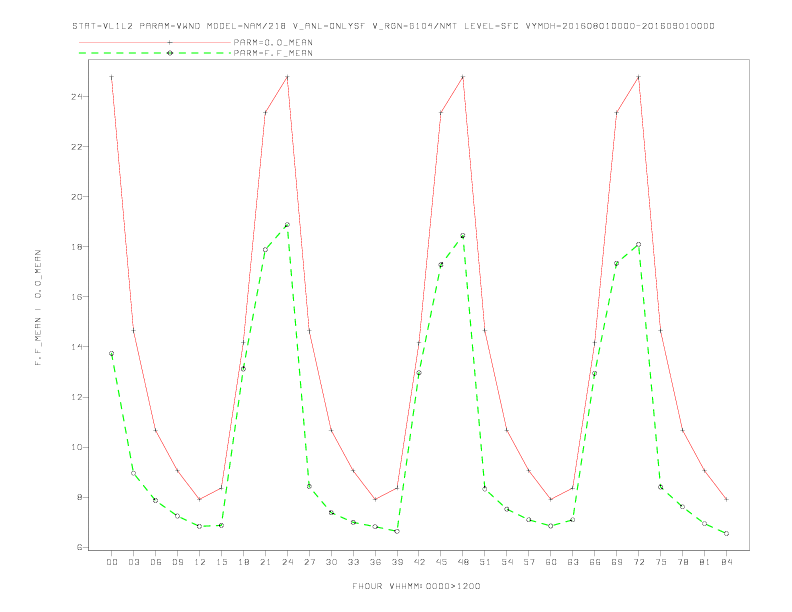Select the green circle marker in the legend
Screen dimensions: 792x612
[x=170, y=53]
